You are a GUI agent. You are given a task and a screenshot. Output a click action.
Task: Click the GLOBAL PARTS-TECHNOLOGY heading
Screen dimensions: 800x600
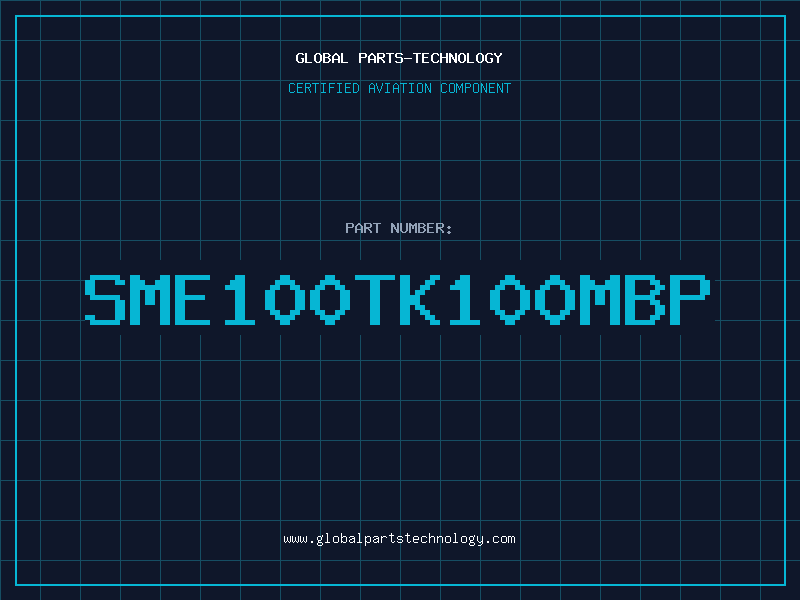[x=399, y=58]
